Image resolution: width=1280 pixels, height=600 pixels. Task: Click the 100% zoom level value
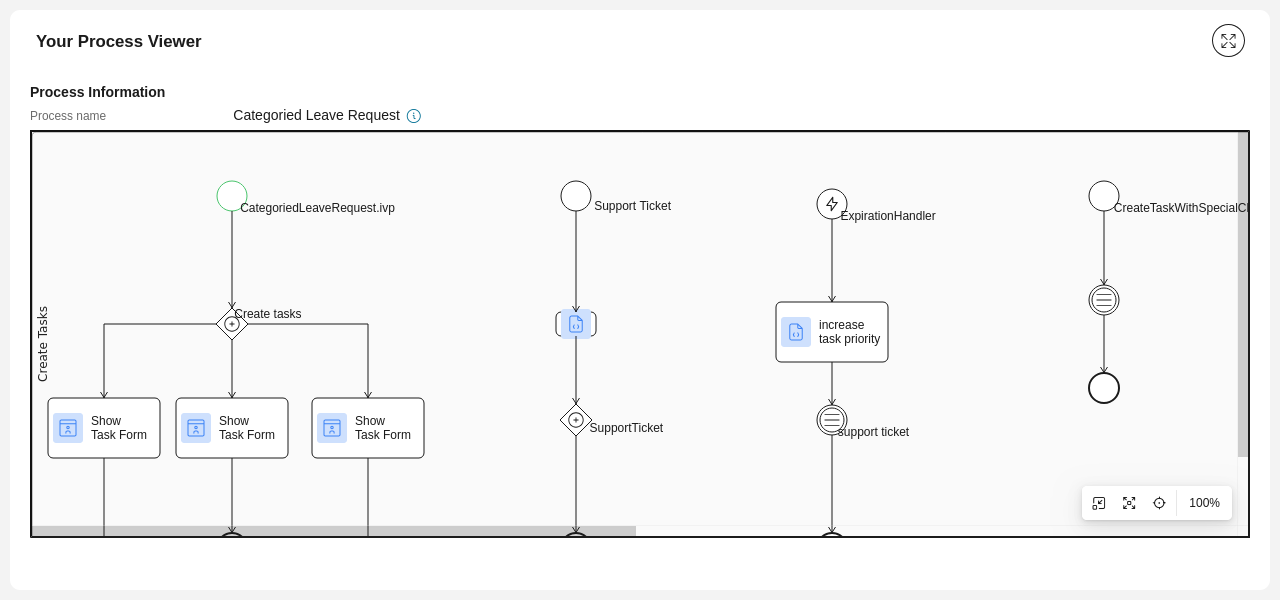click(1204, 503)
